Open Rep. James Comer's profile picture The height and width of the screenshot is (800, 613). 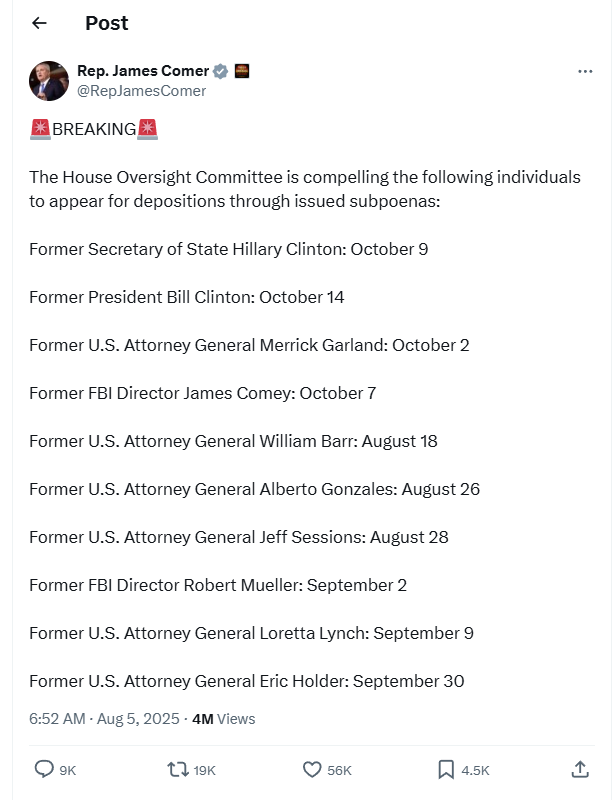[49, 81]
